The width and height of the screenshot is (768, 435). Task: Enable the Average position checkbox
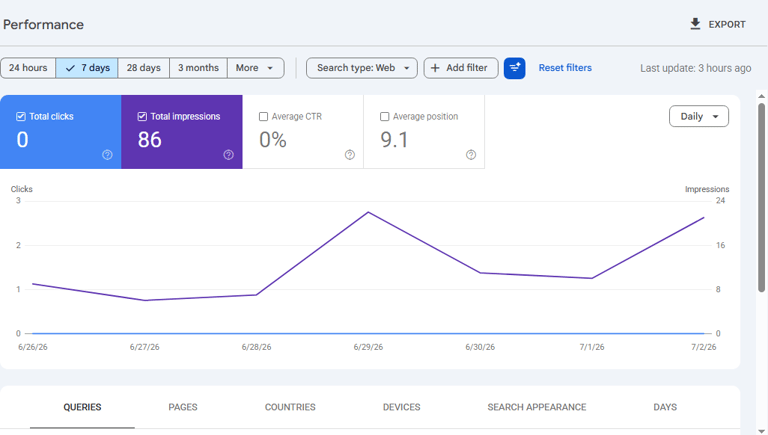point(384,117)
